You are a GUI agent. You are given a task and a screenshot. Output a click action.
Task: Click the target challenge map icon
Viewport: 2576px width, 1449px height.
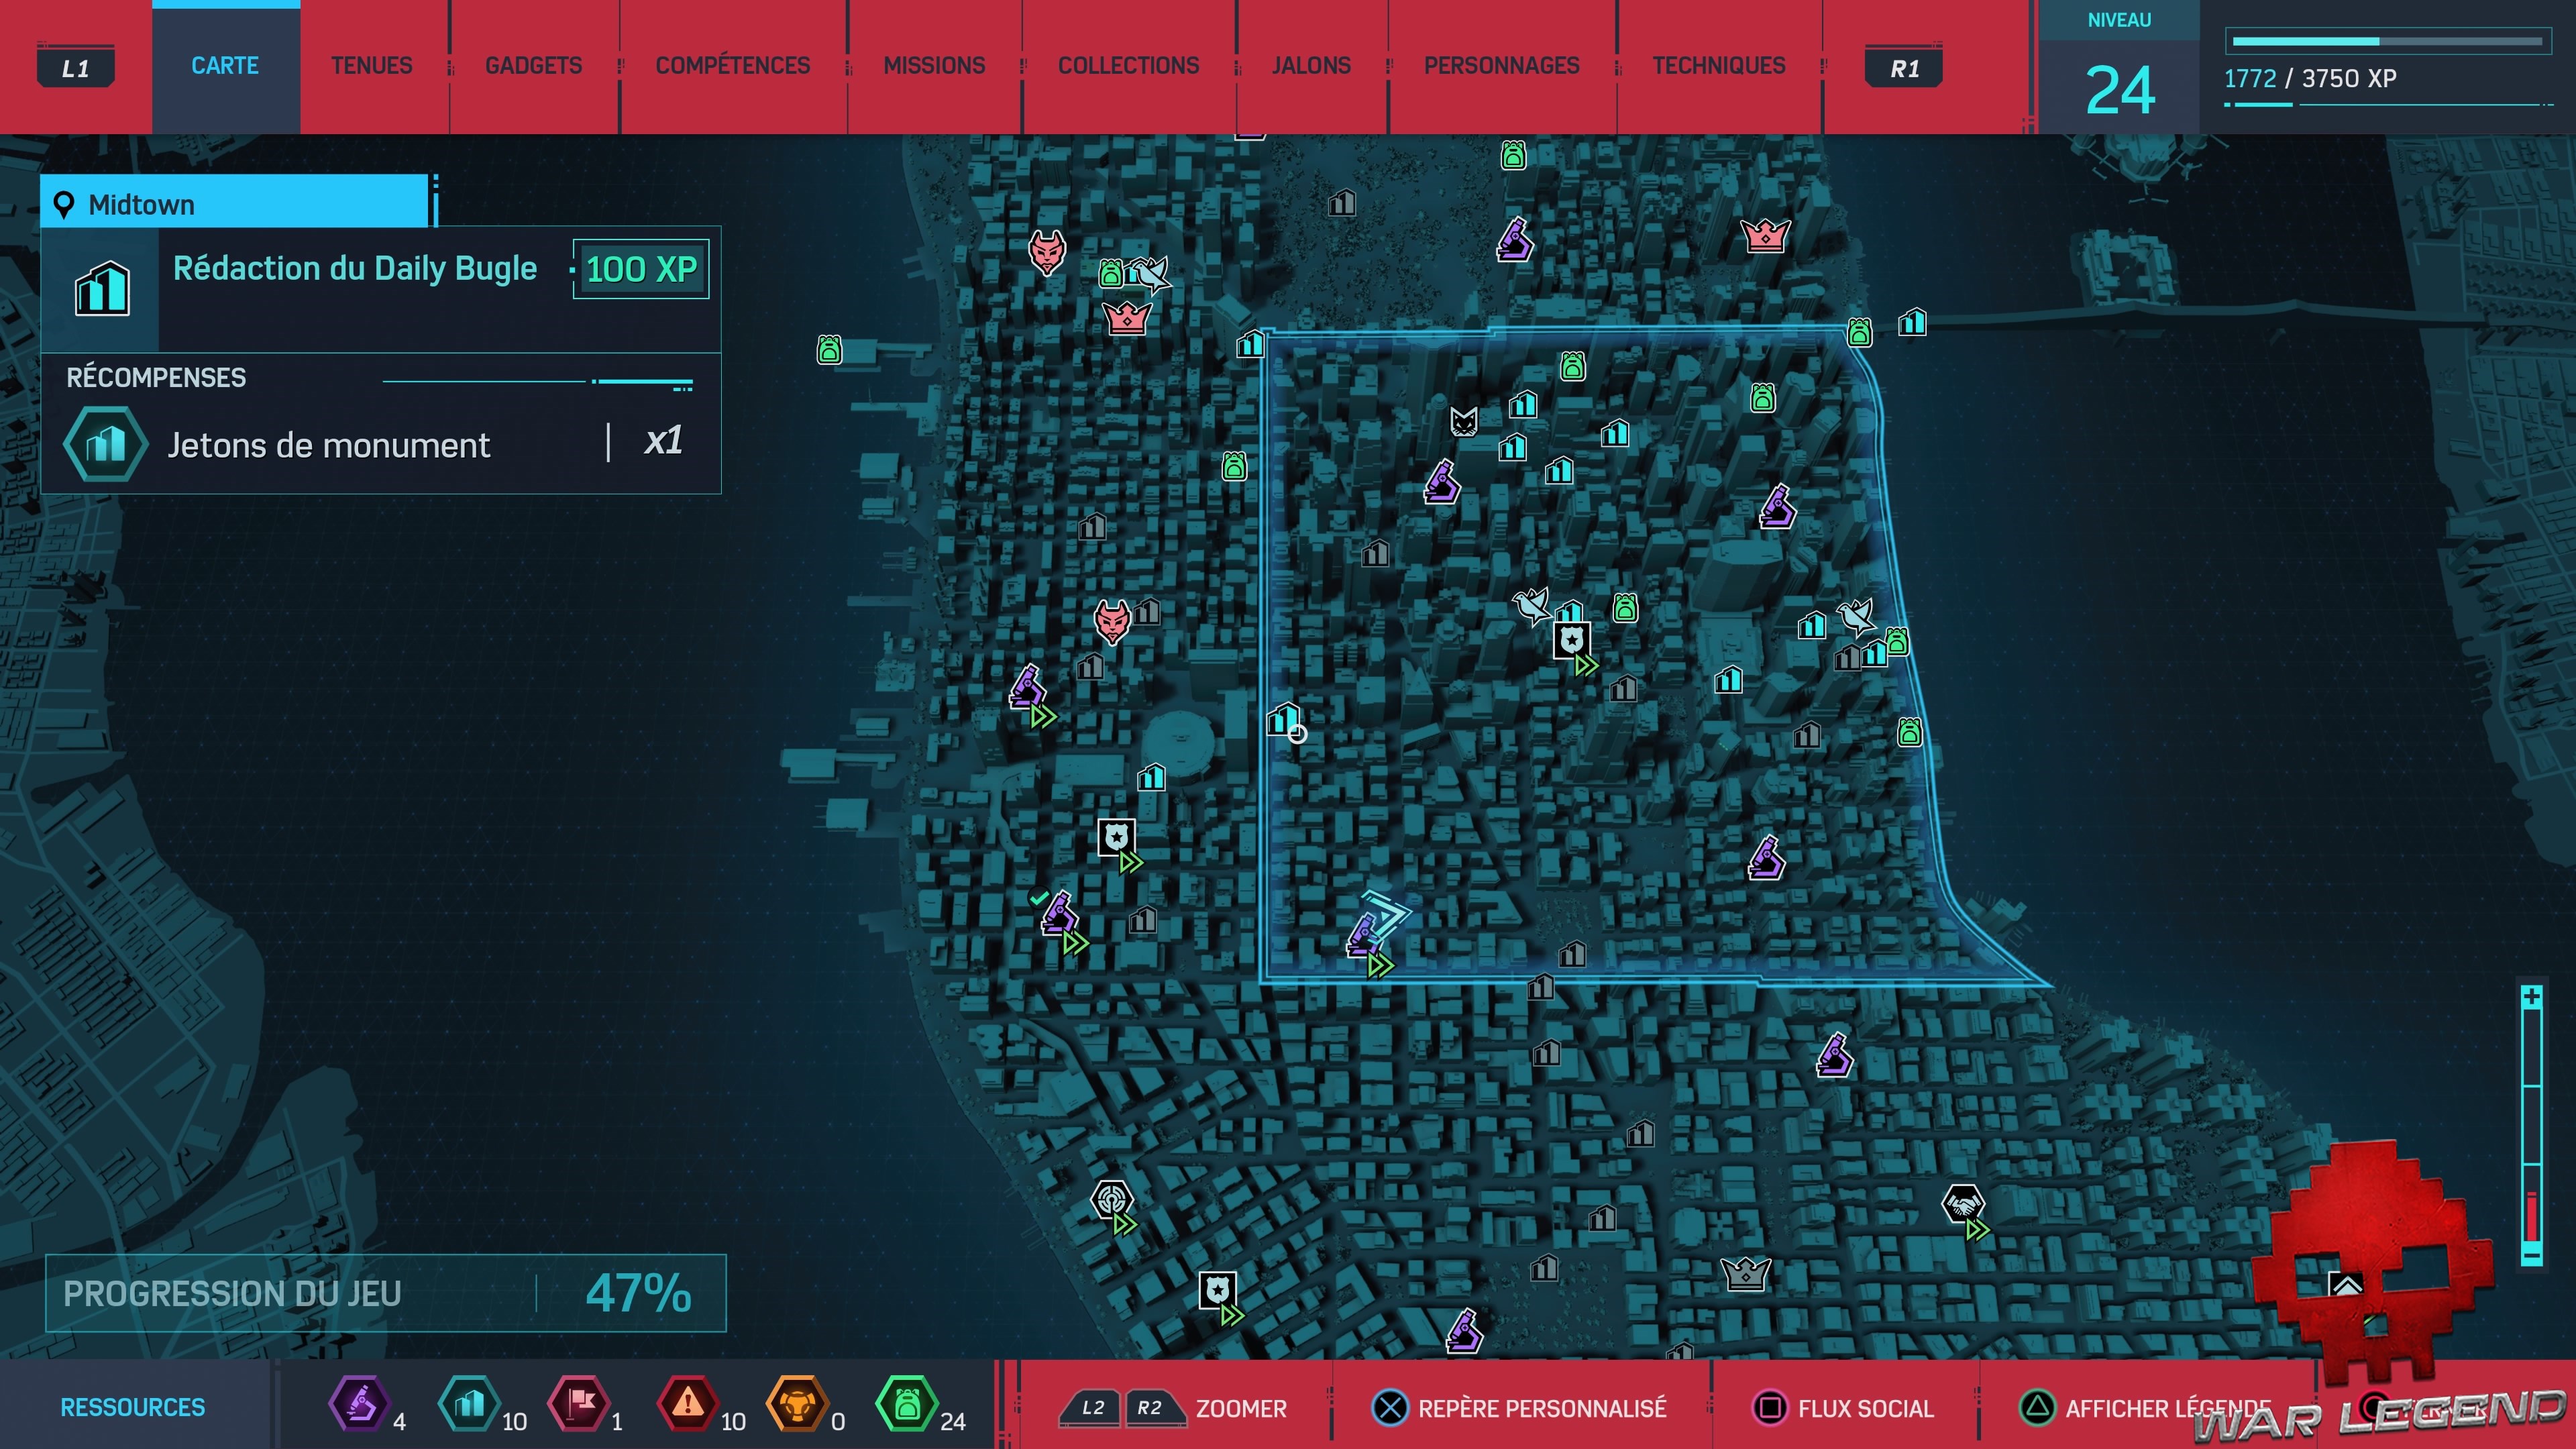tap(1111, 1198)
